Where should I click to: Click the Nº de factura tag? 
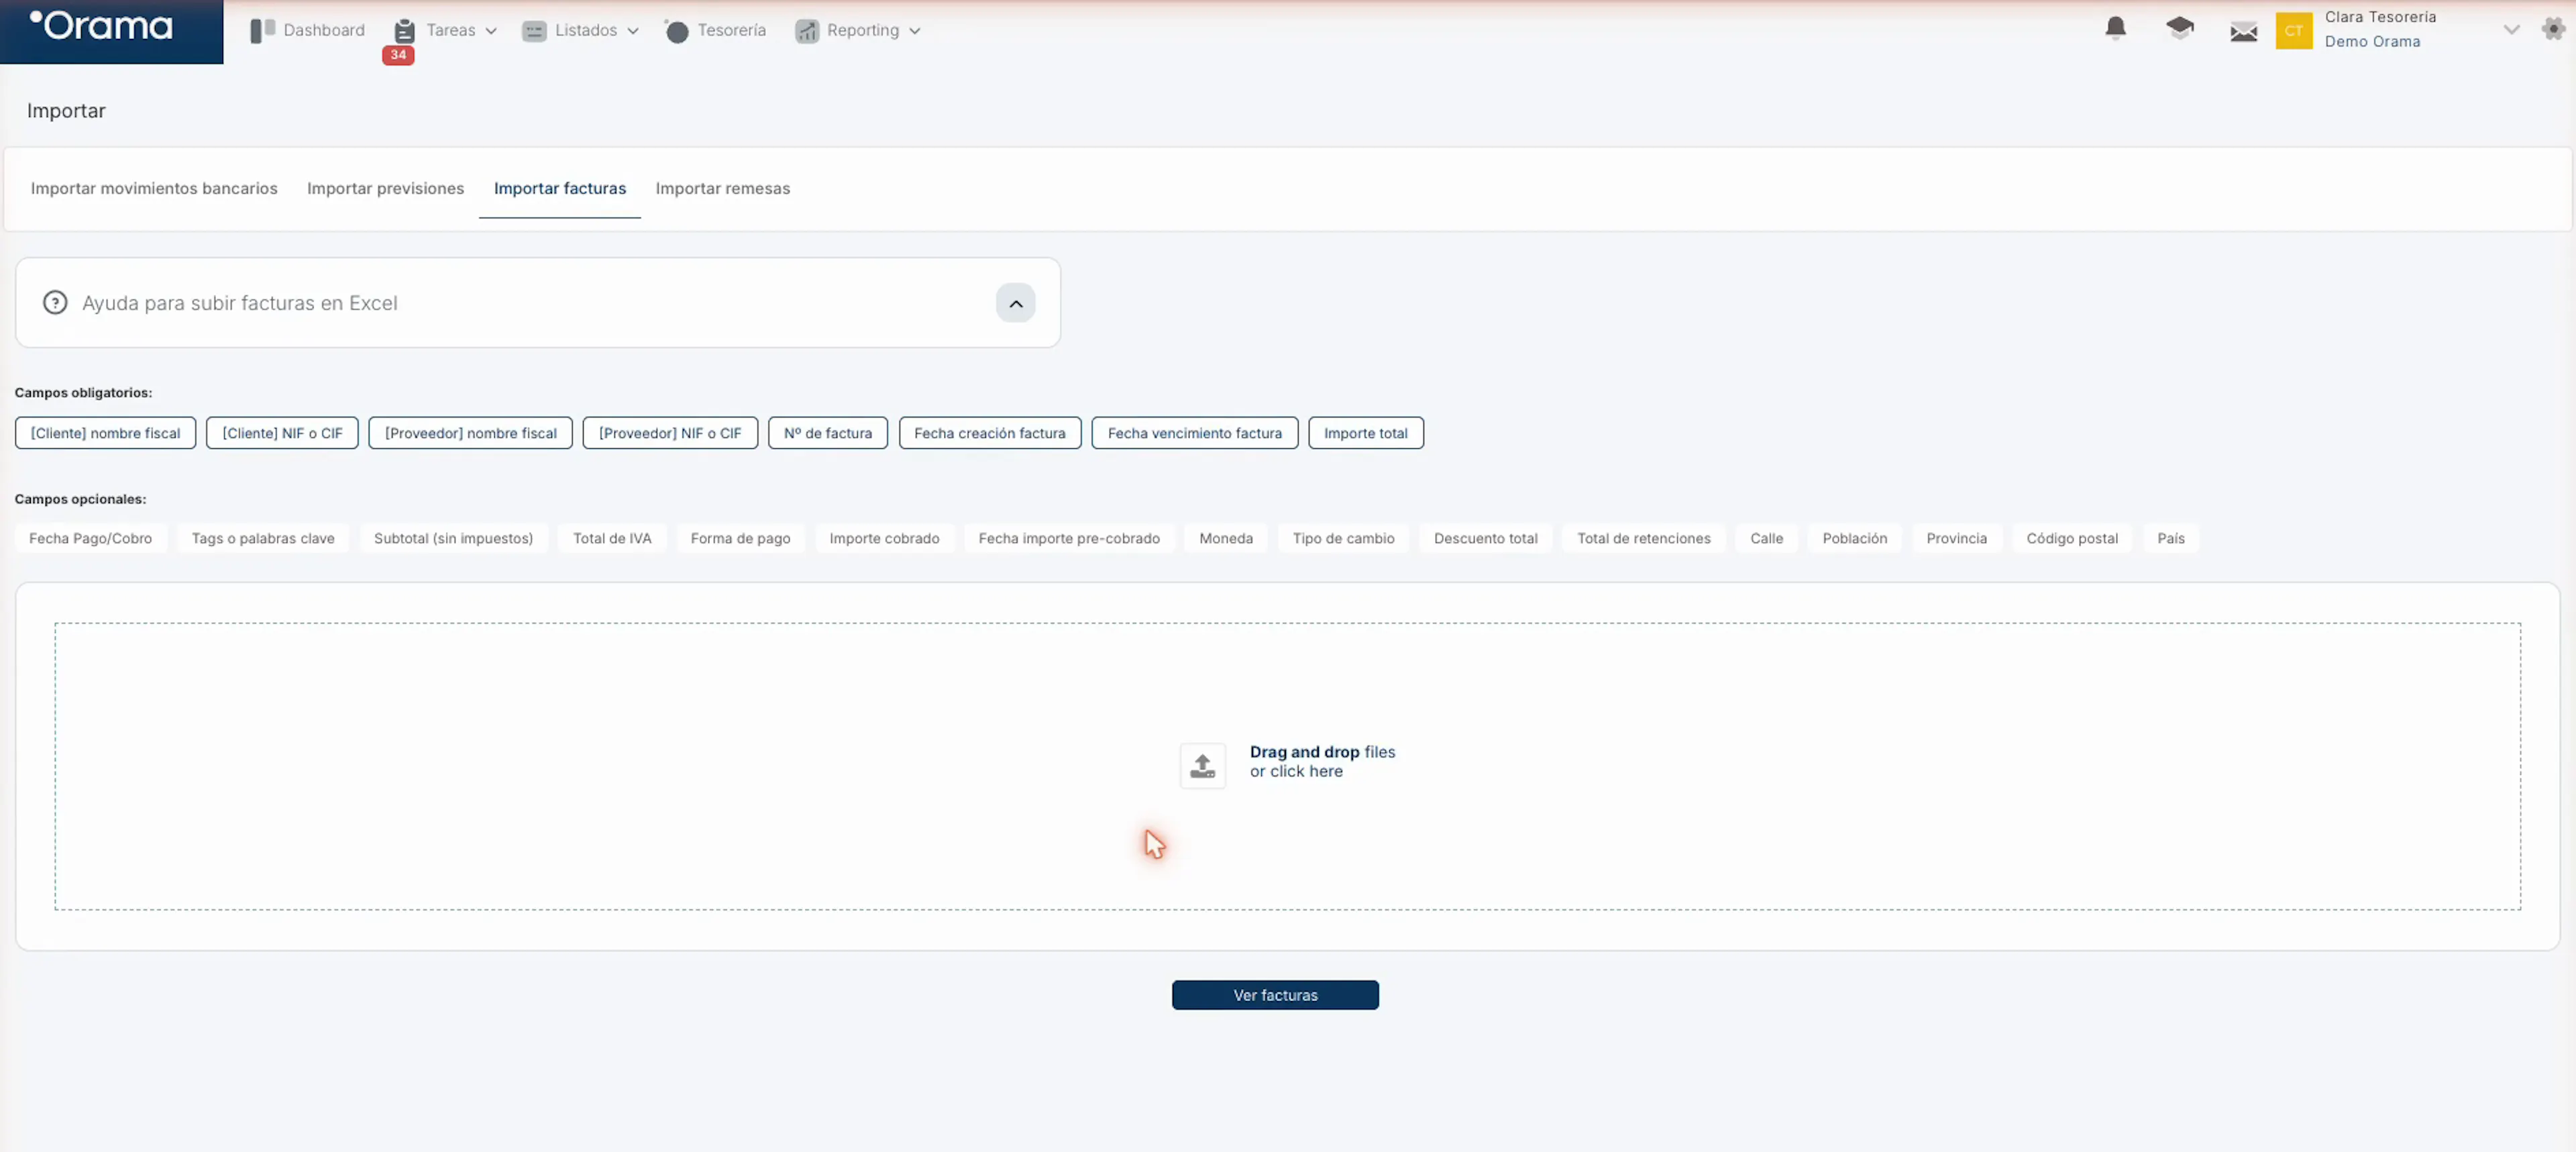[x=827, y=433]
